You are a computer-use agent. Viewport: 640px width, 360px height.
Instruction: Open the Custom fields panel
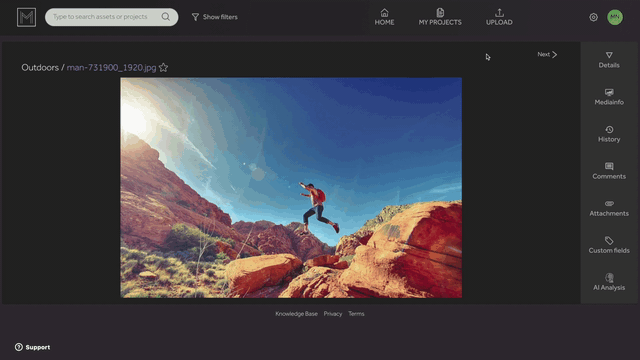click(x=609, y=245)
